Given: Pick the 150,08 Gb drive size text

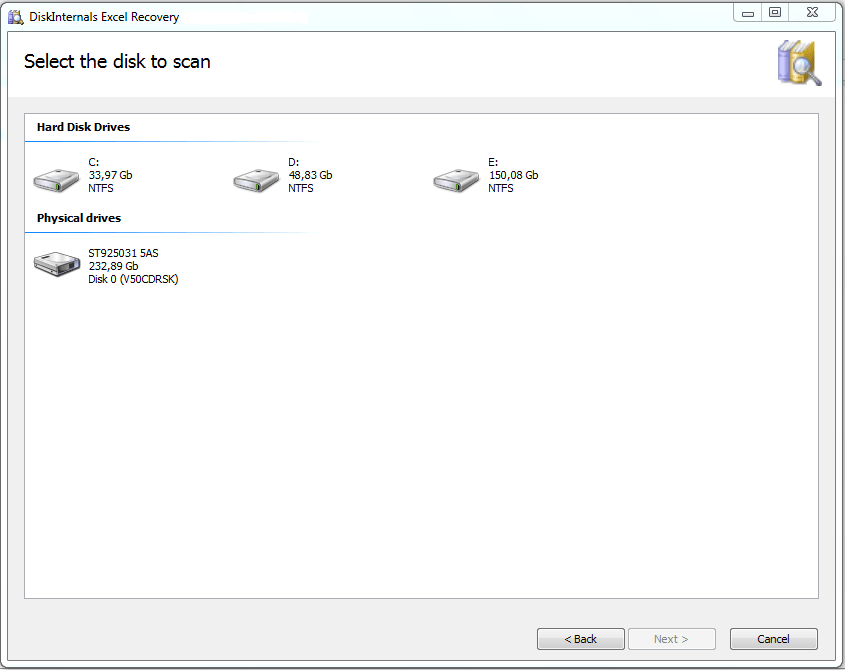Looking at the screenshot, I should click(513, 175).
